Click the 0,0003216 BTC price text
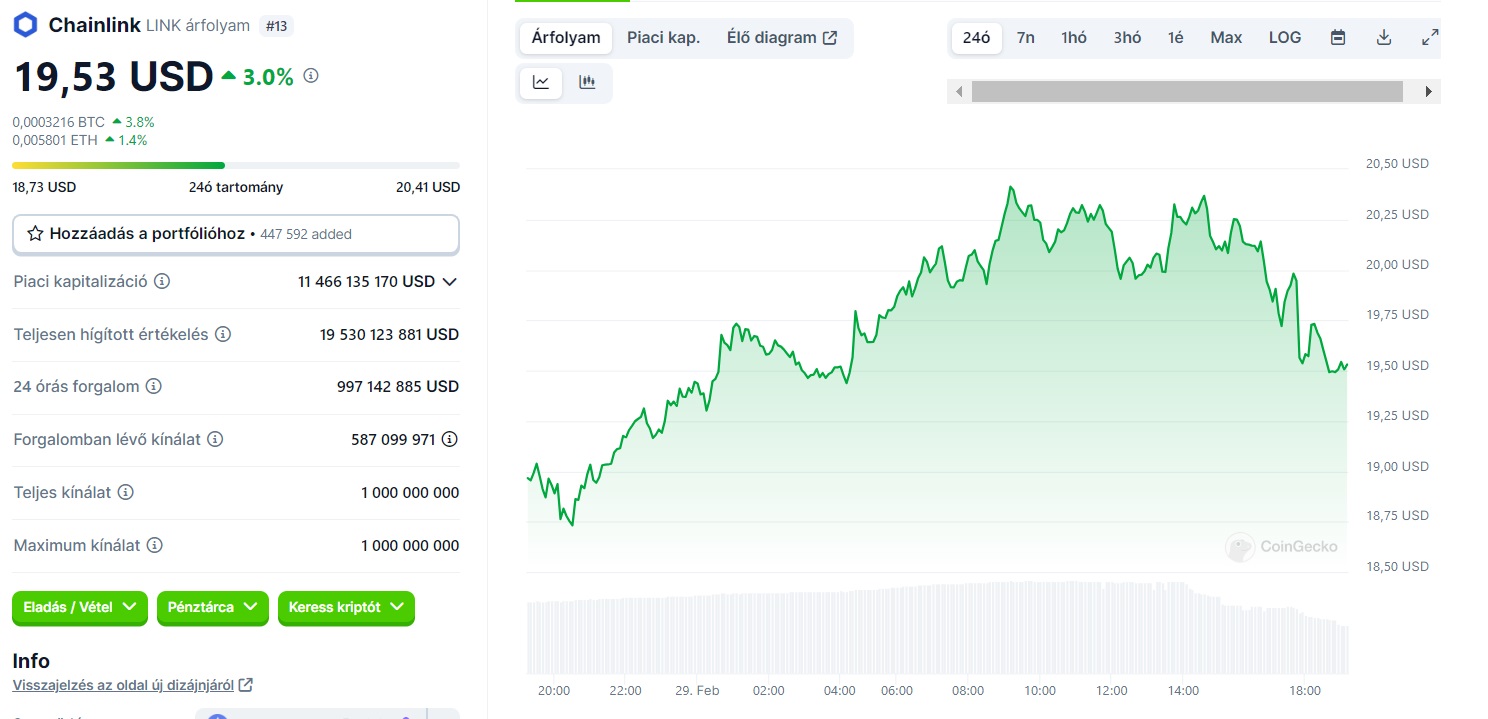 tap(58, 122)
